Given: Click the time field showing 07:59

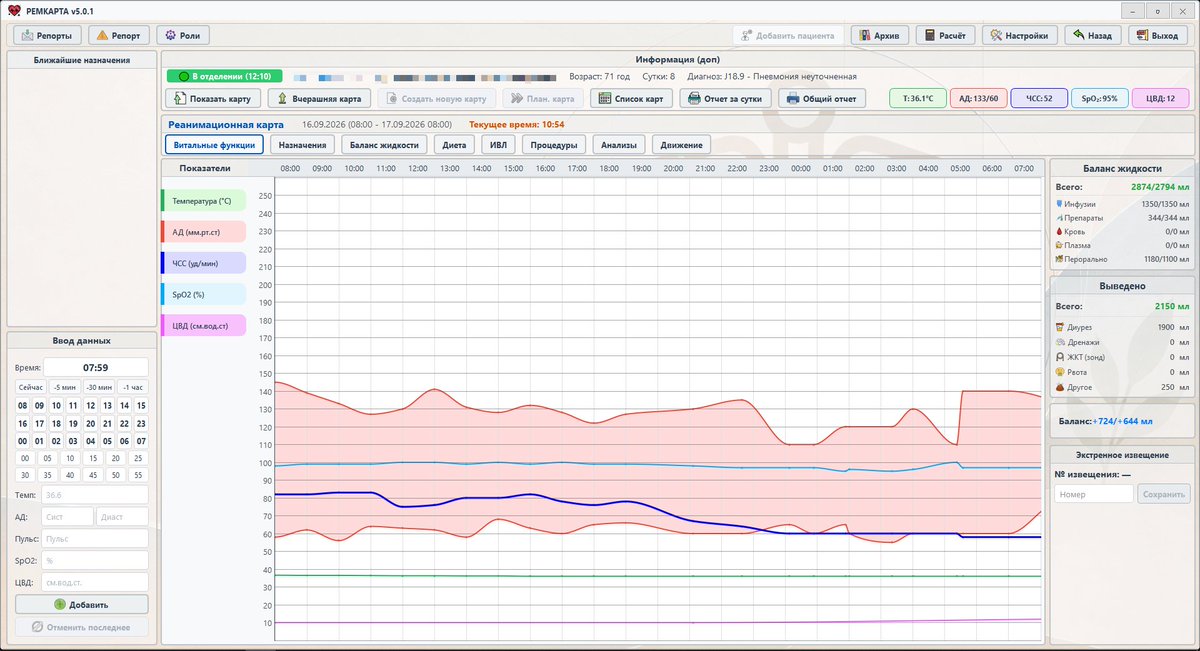Looking at the screenshot, I should coord(95,367).
